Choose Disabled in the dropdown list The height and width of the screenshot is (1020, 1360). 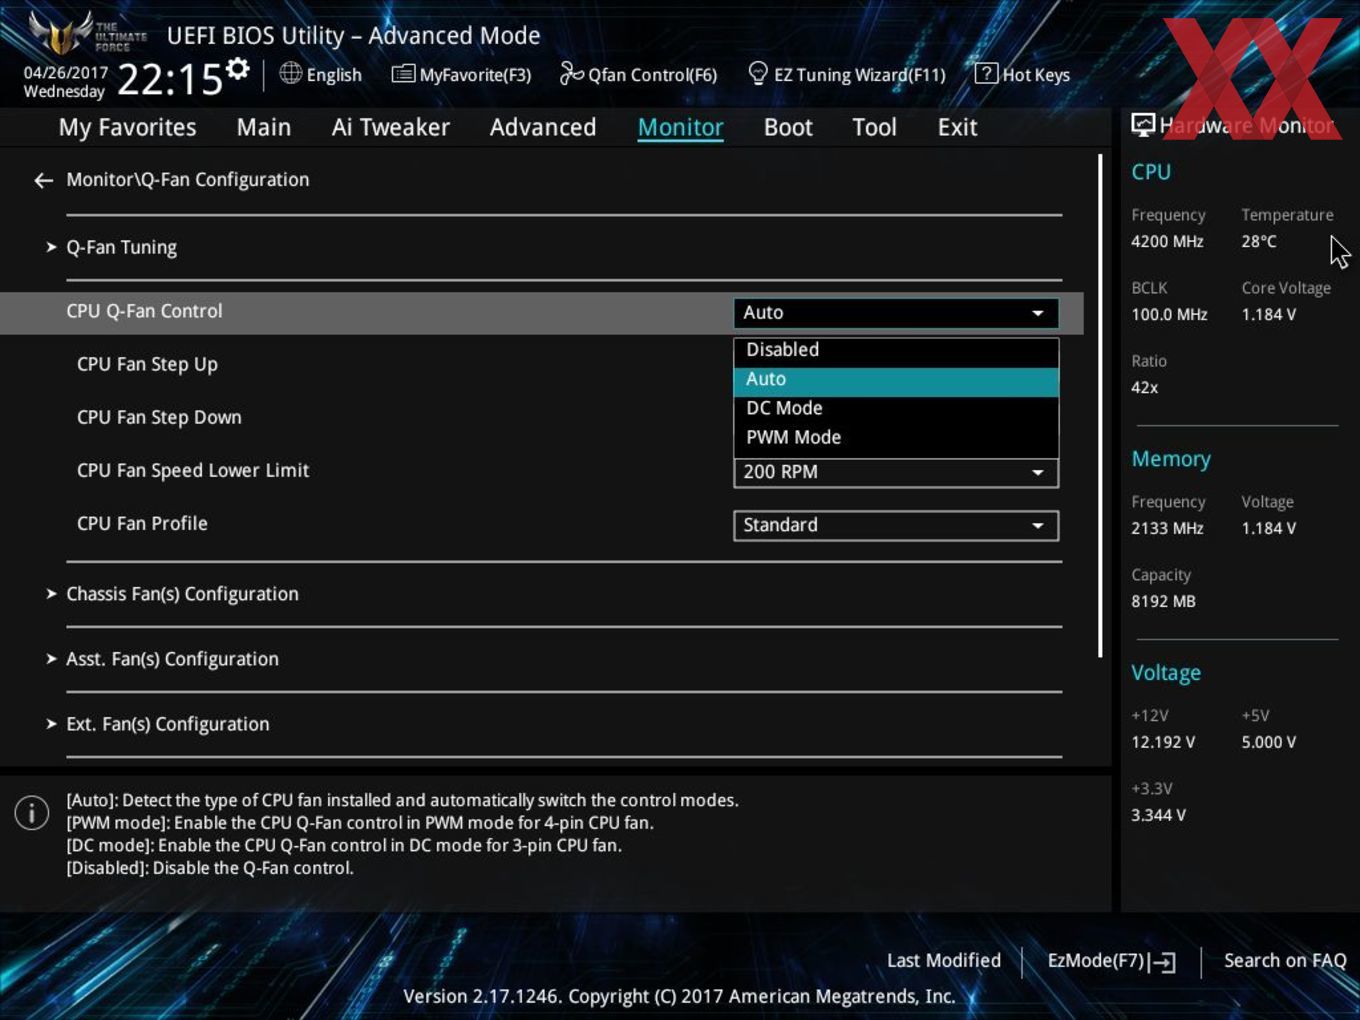click(x=896, y=350)
